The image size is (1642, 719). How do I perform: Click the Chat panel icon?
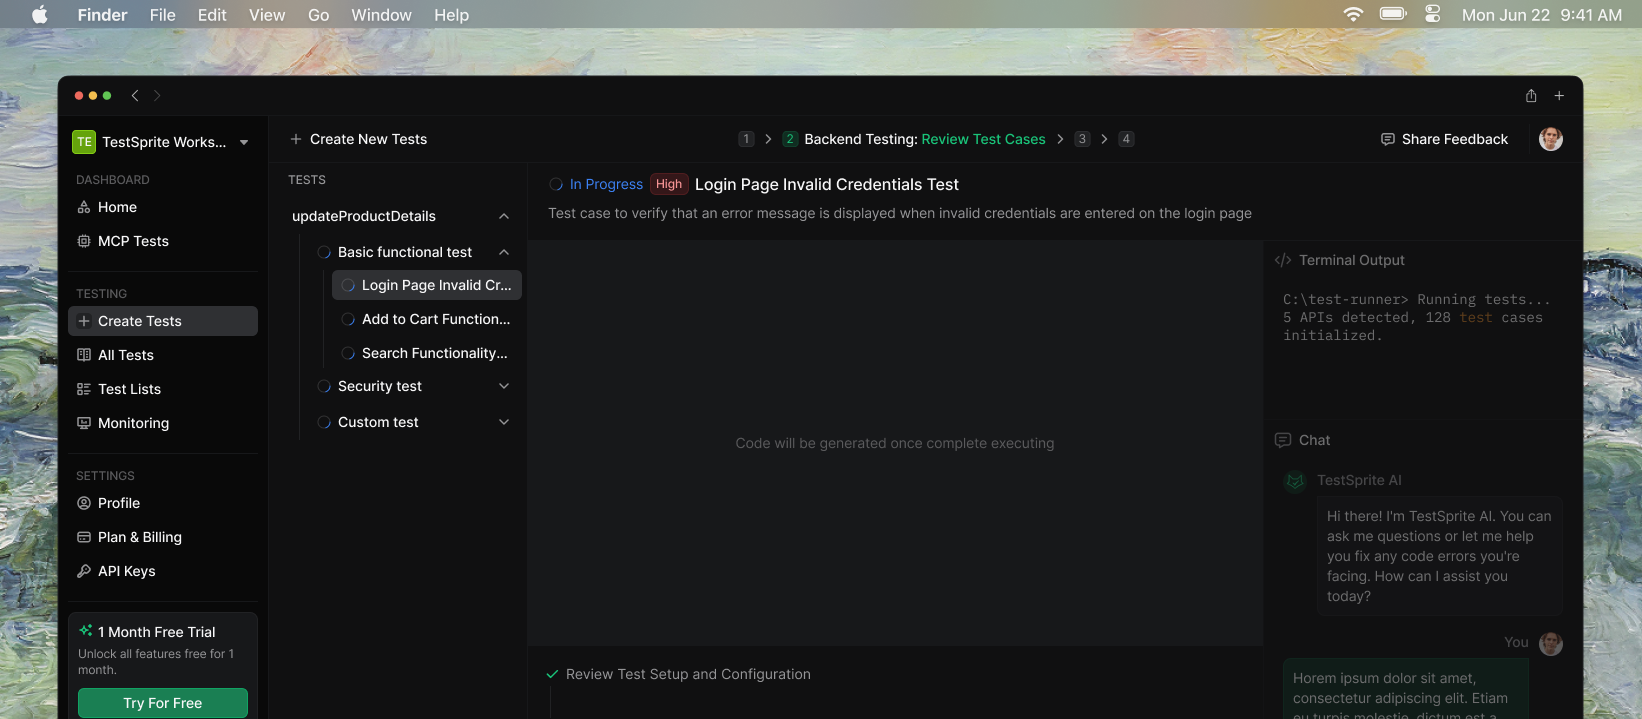tap(1283, 440)
